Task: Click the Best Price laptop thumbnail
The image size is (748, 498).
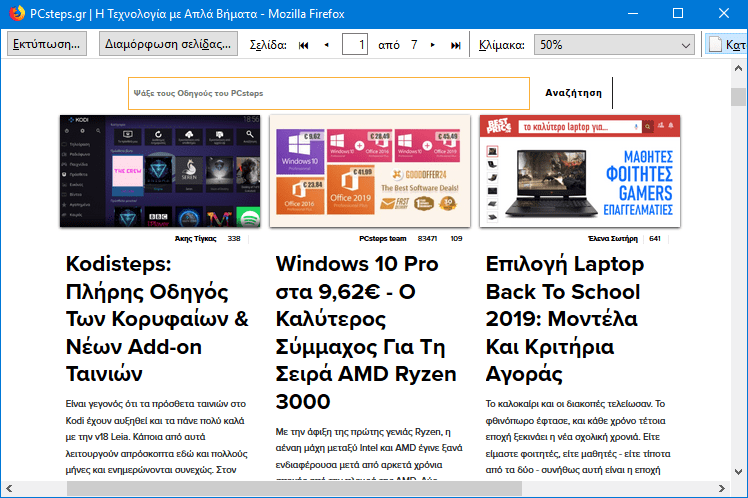Action: pyautogui.click(x=580, y=171)
